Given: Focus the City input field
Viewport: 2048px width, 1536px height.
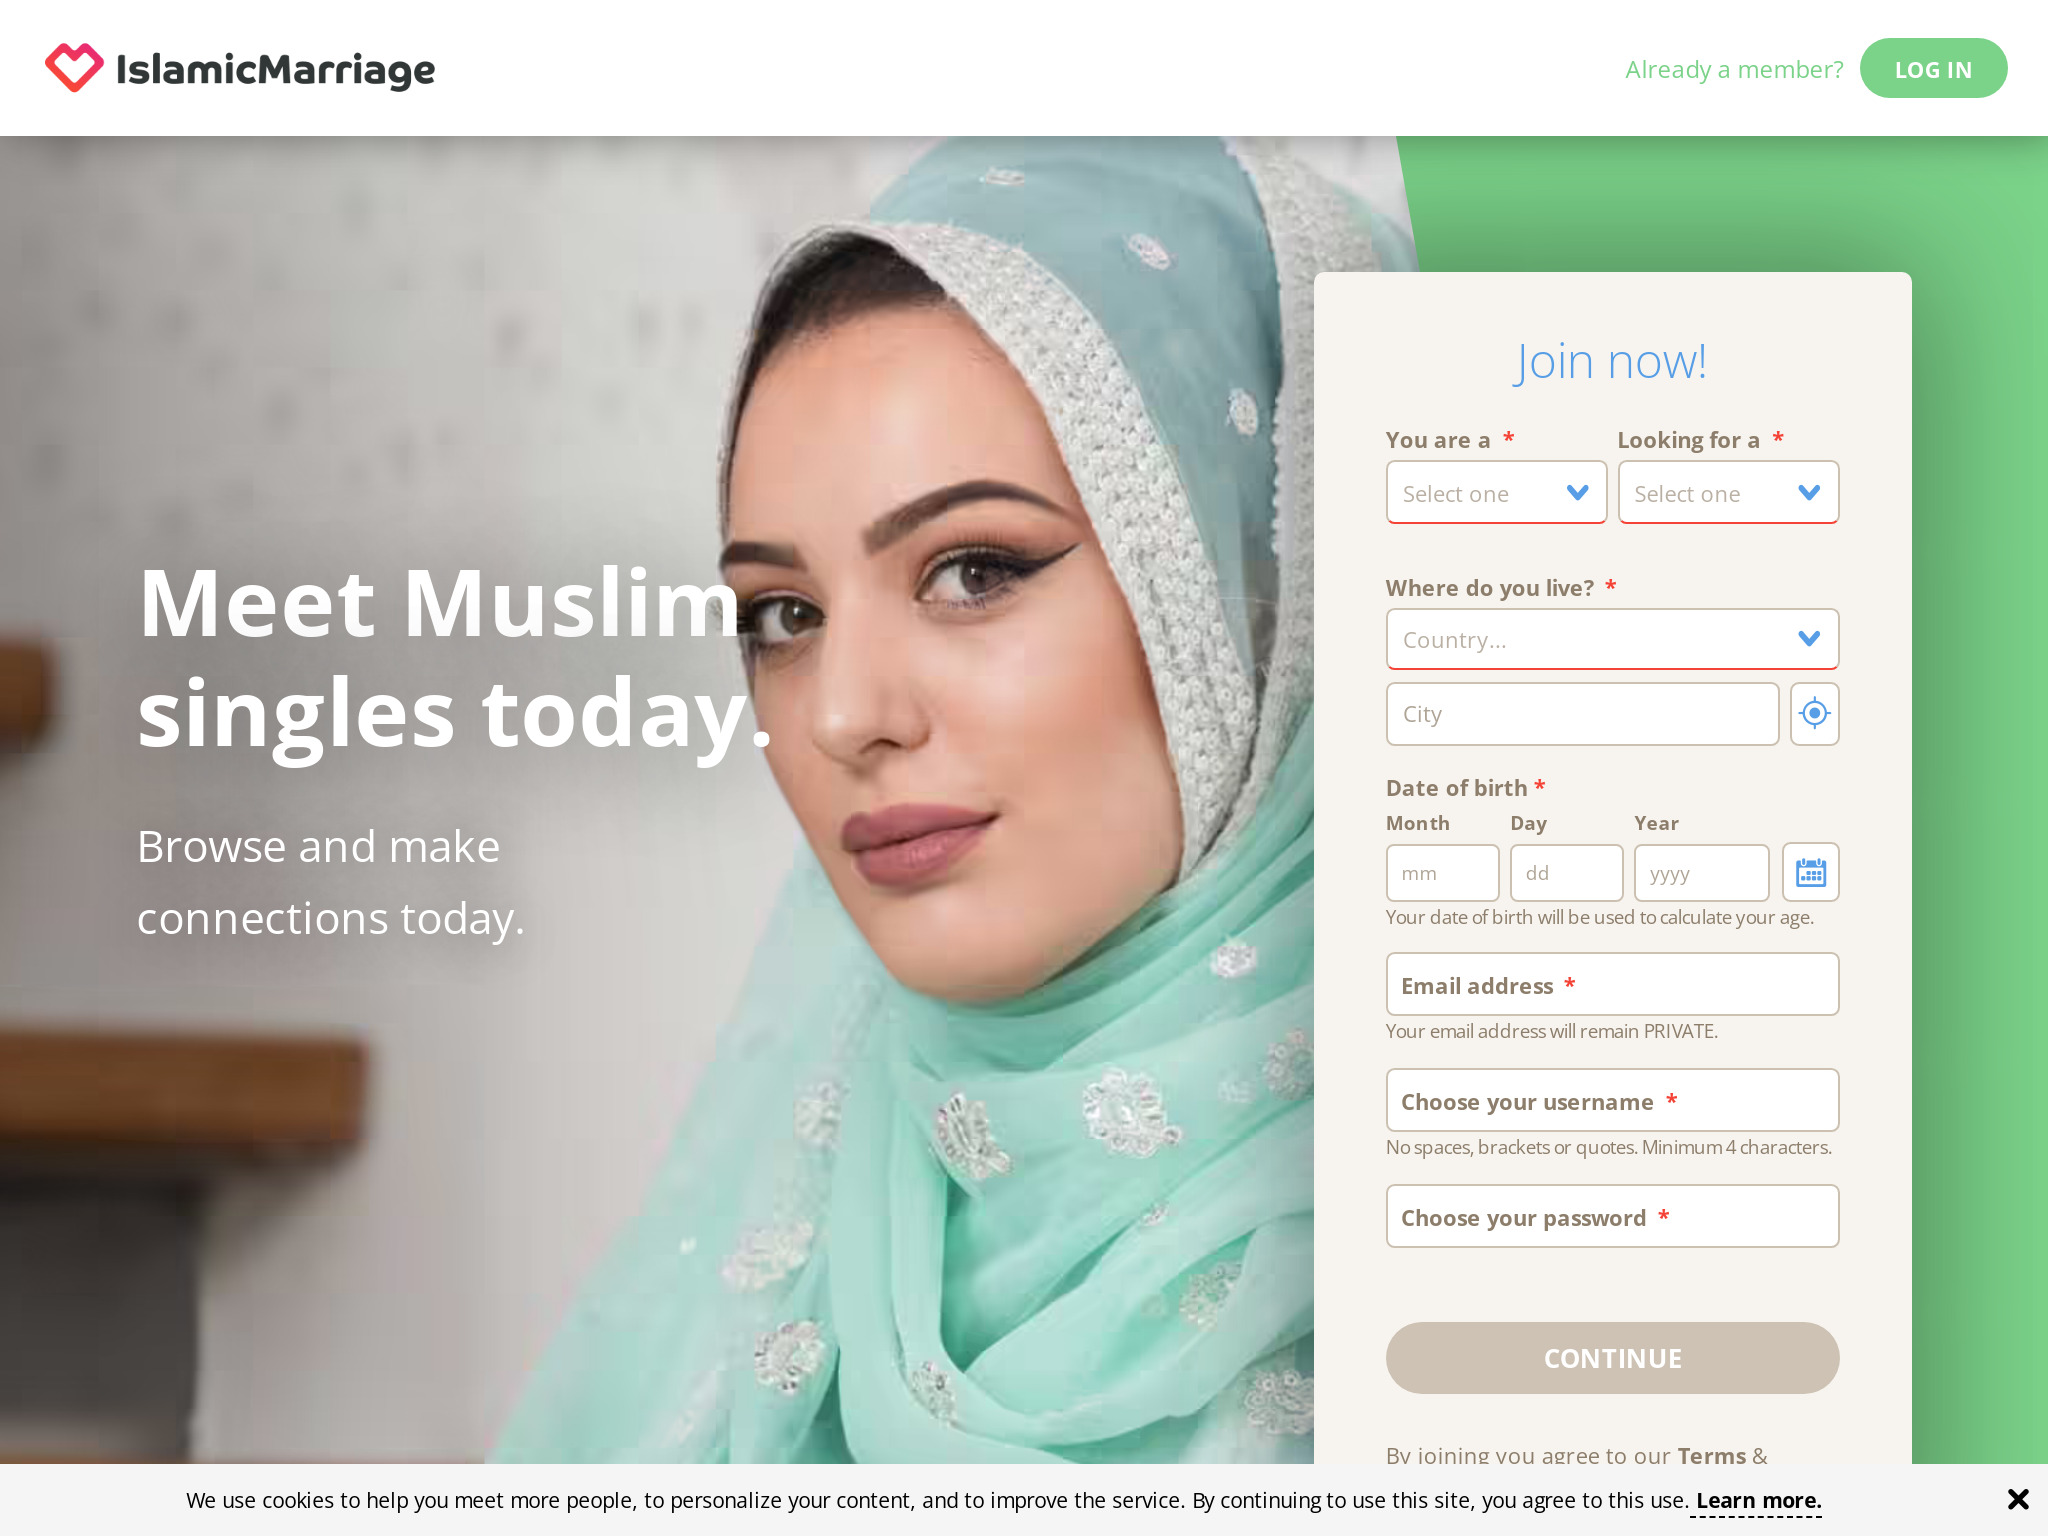Looking at the screenshot, I should click(1582, 714).
